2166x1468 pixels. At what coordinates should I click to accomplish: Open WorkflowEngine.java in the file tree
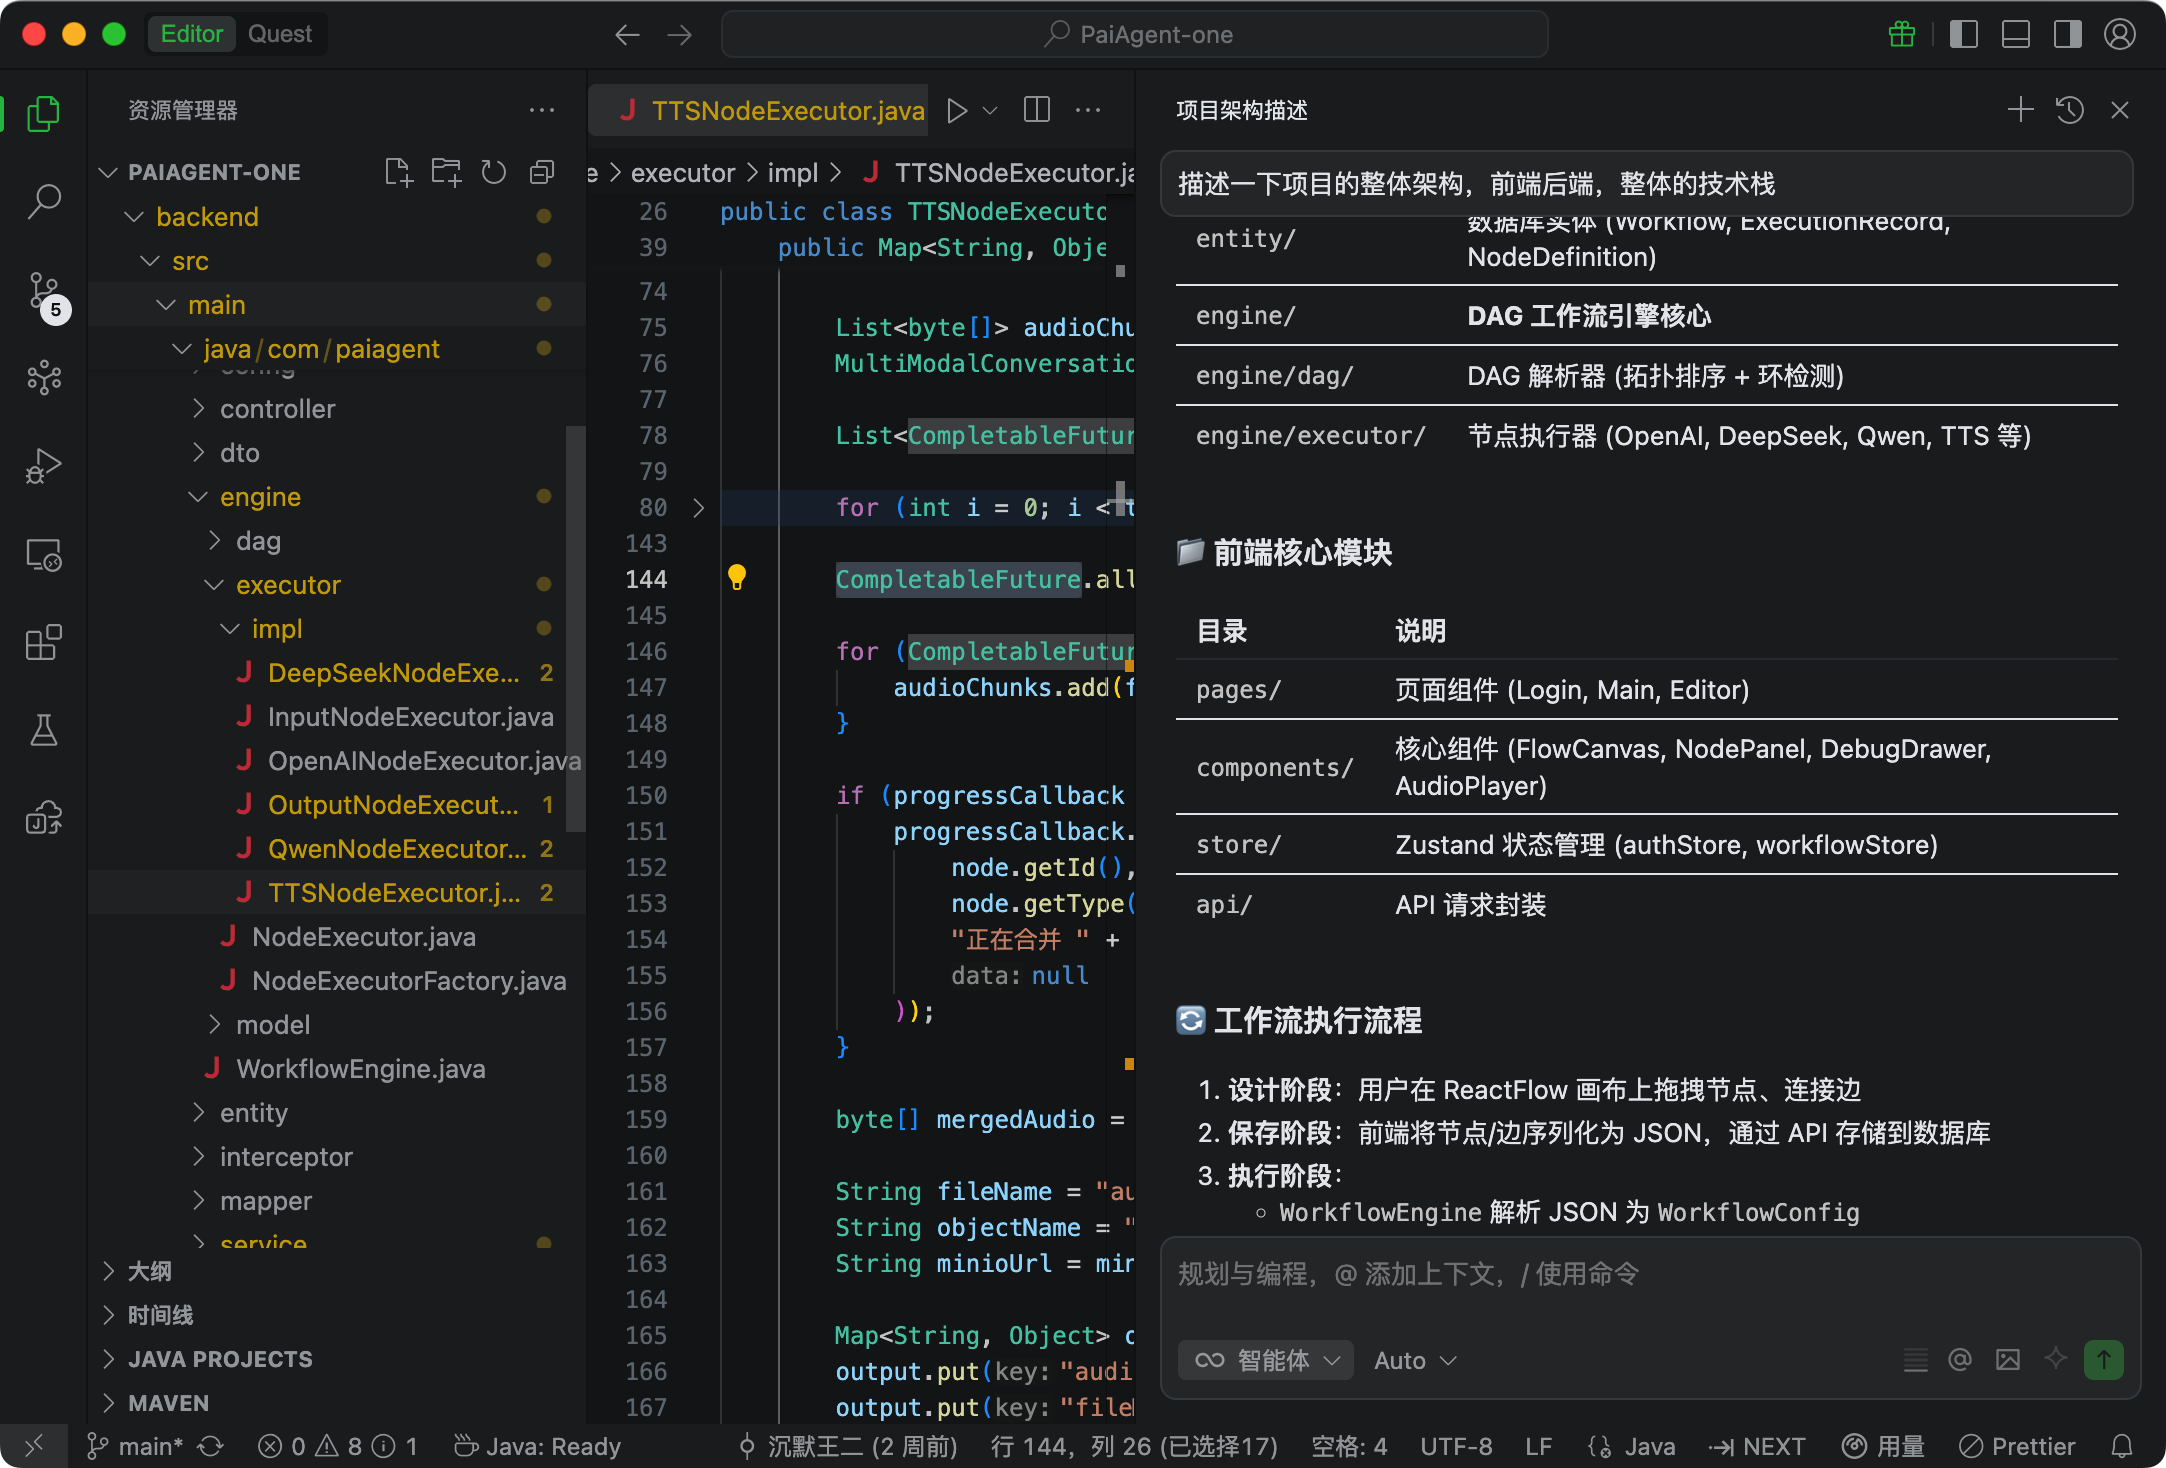[360, 1069]
